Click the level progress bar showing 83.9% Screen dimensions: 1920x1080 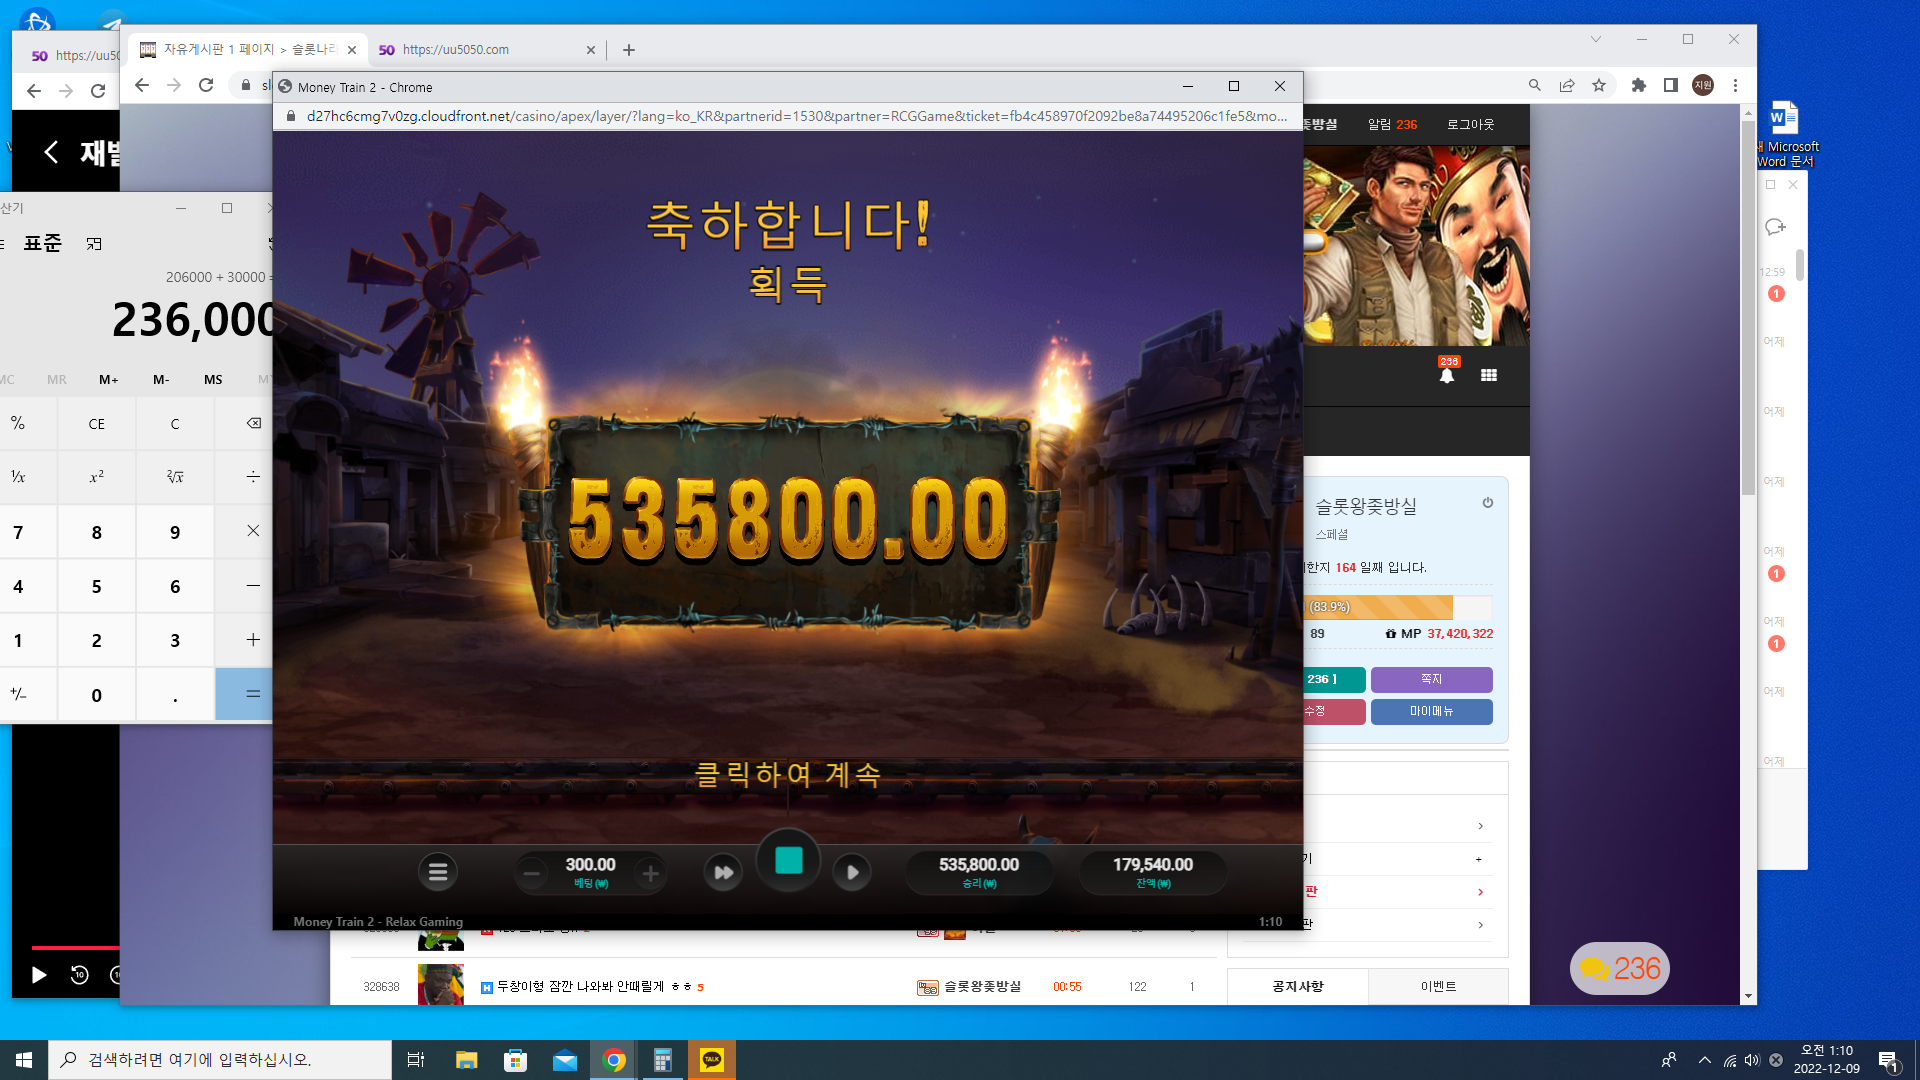point(1398,607)
